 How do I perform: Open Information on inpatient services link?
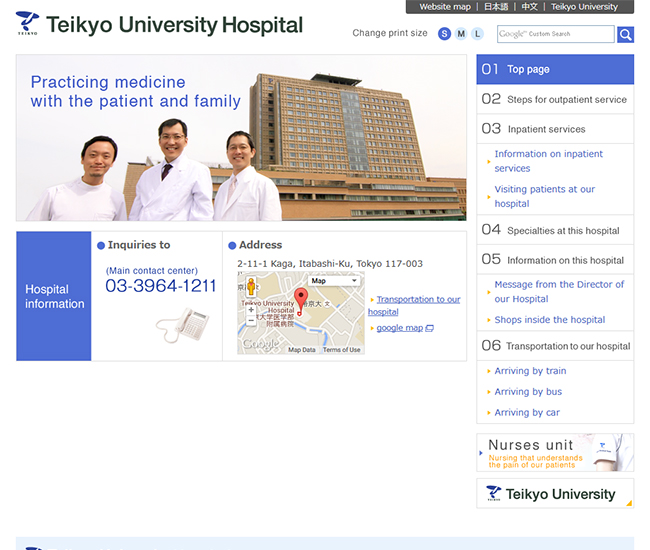coord(548,161)
